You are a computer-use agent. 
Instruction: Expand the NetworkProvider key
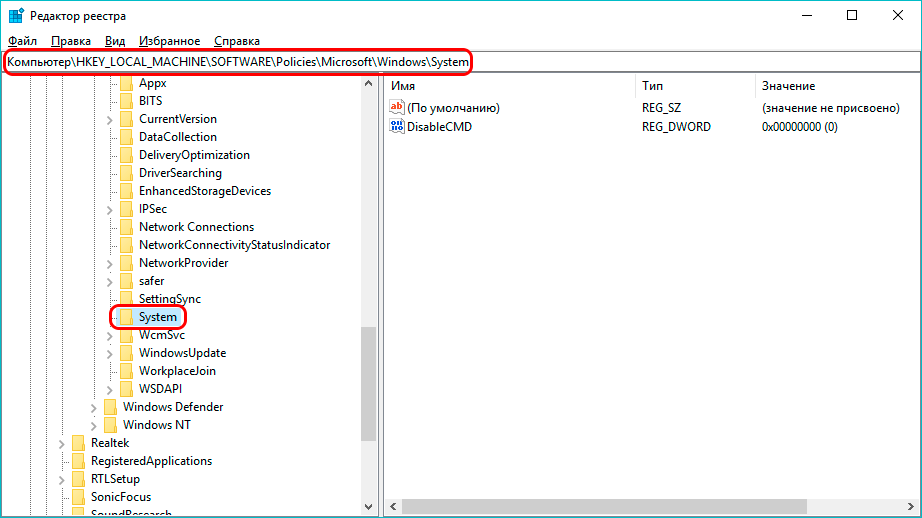(x=109, y=264)
